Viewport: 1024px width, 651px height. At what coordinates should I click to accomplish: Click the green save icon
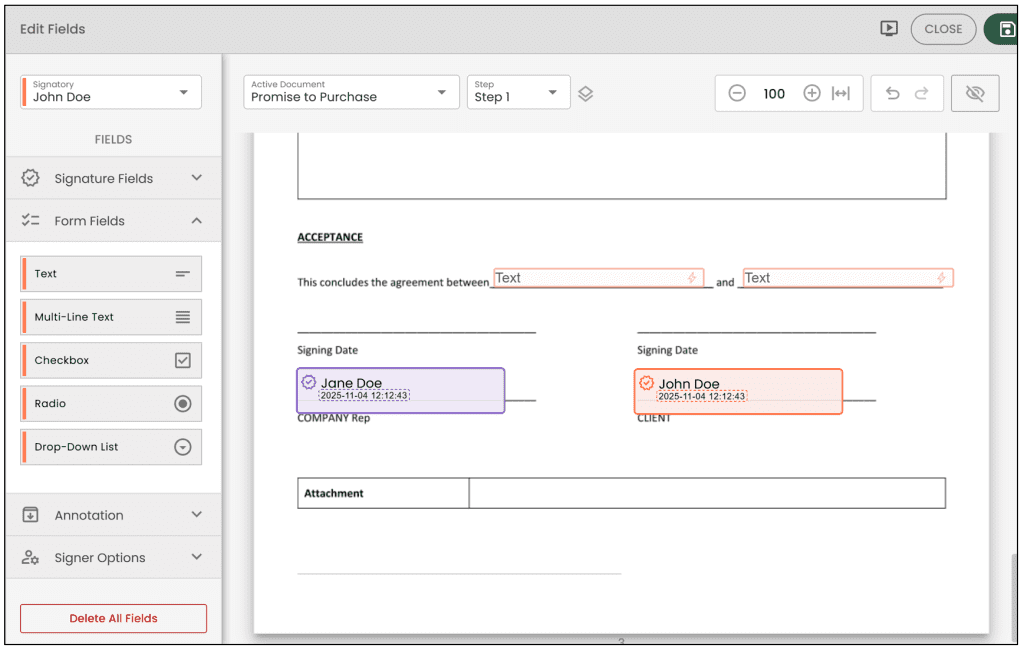coord(1006,29)
